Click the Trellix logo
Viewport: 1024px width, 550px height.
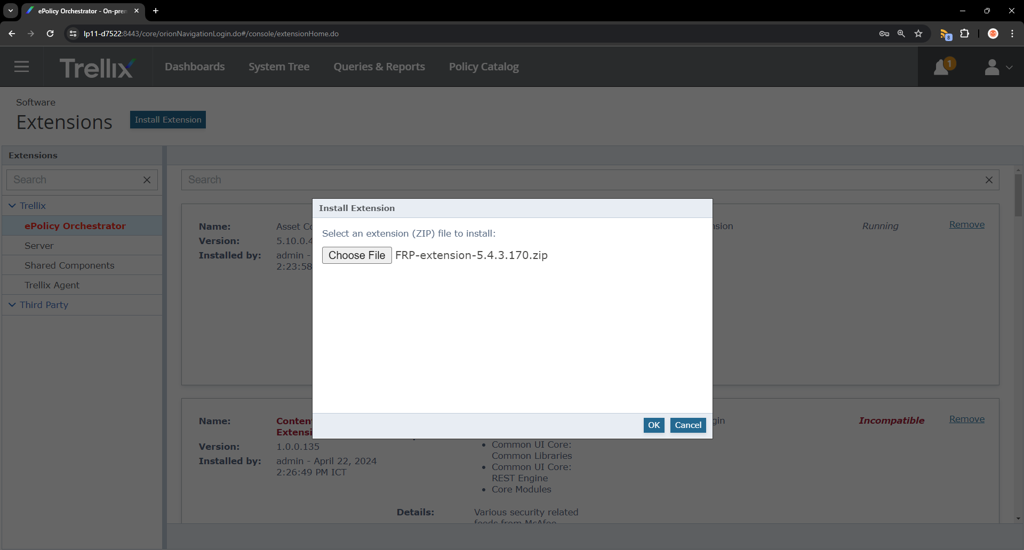pos(97,67)
